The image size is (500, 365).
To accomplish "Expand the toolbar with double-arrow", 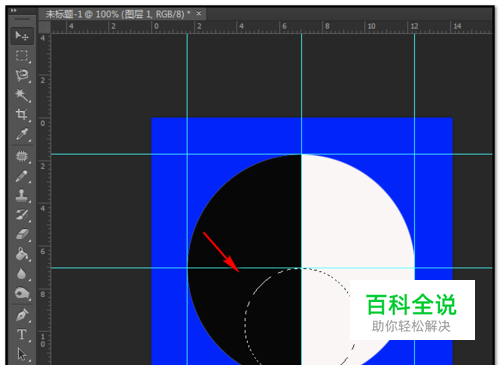I will pos(13,10).
